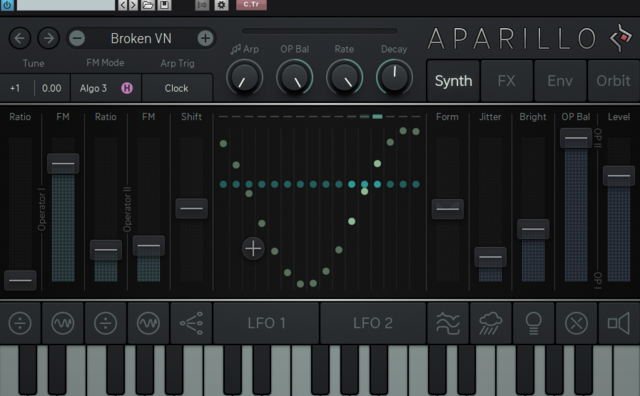Select the Bright light bulb icon

pyautogui.click(x=533, y=323)
